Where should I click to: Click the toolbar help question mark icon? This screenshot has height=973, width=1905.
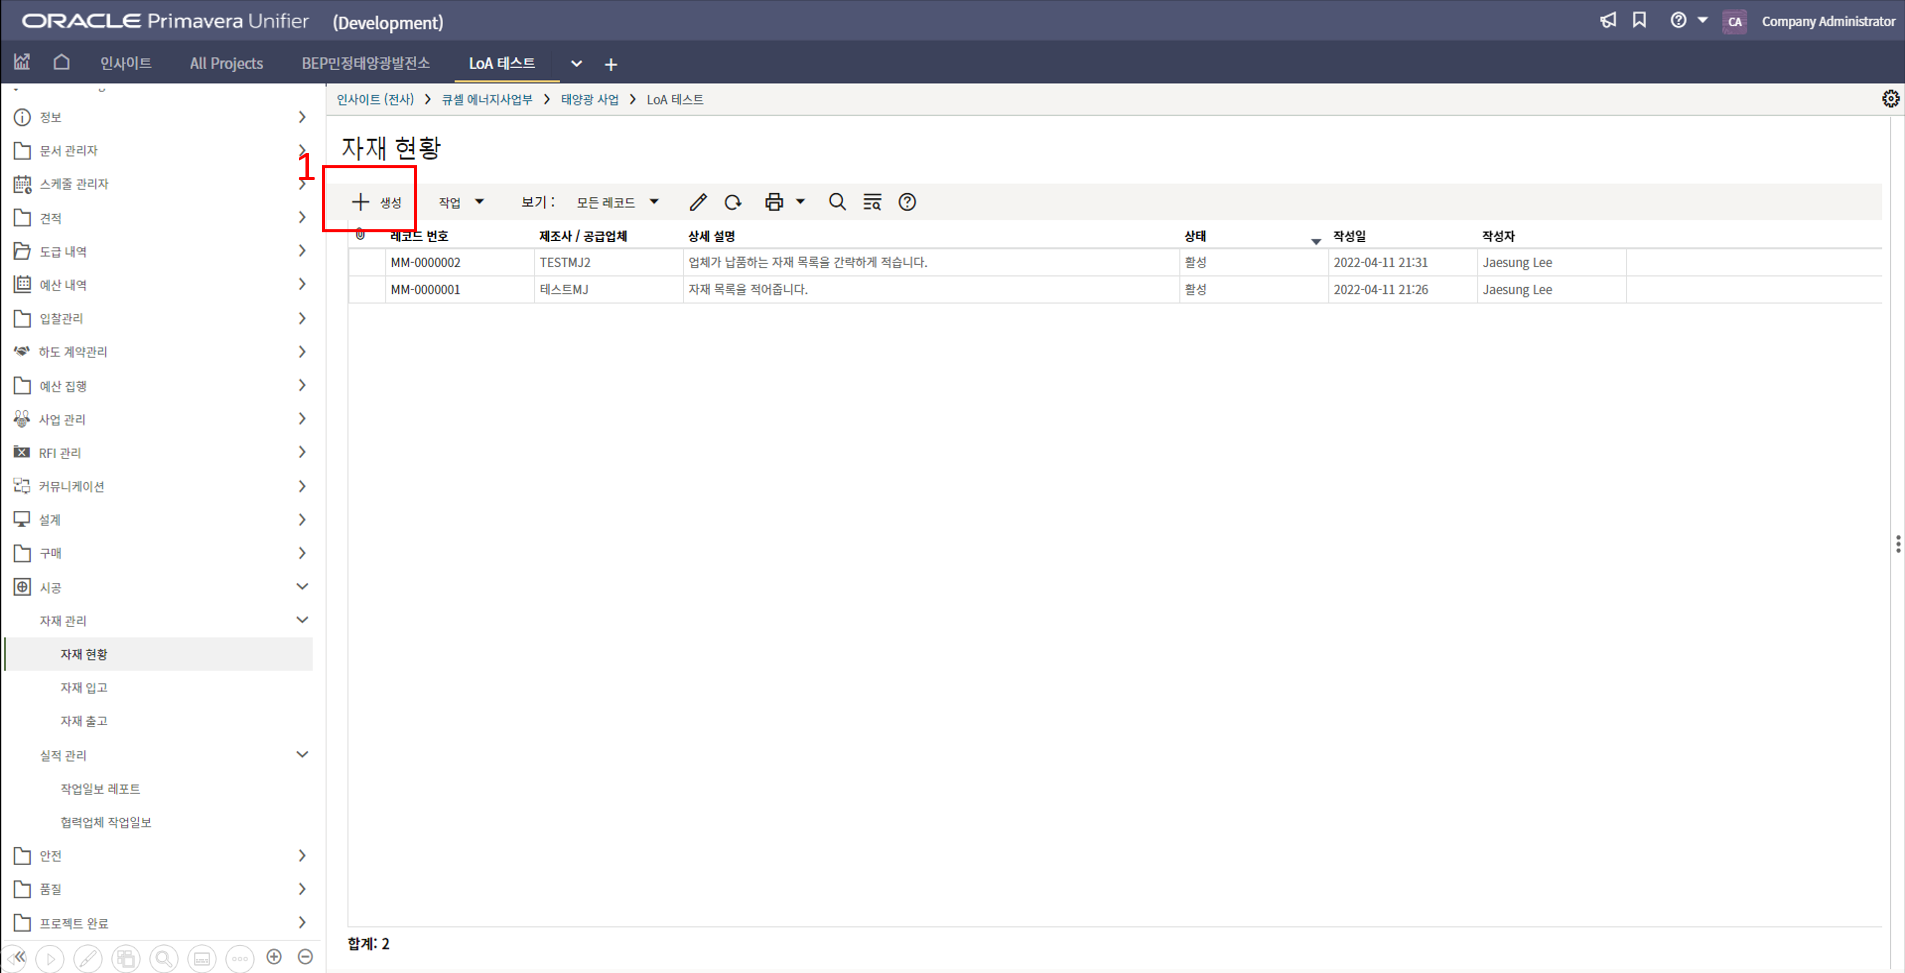(907, 202)
